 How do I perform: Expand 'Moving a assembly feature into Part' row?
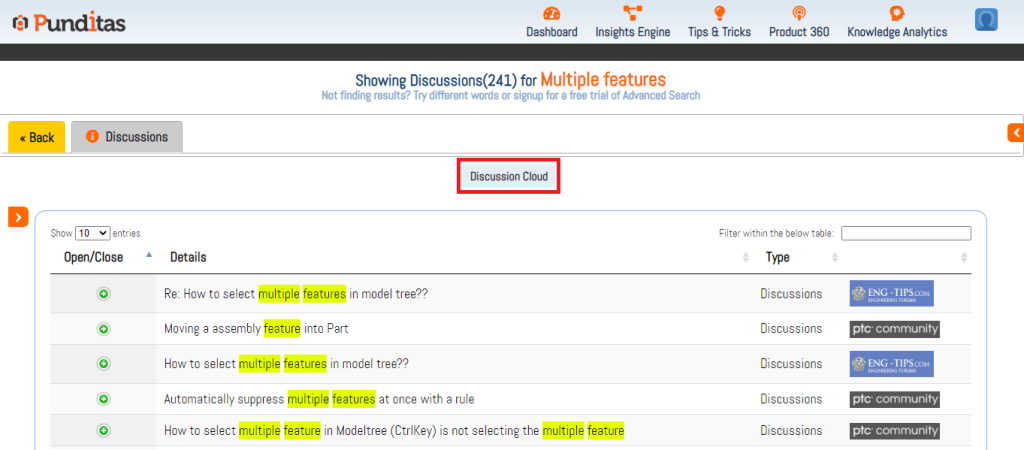pos(103,329)
